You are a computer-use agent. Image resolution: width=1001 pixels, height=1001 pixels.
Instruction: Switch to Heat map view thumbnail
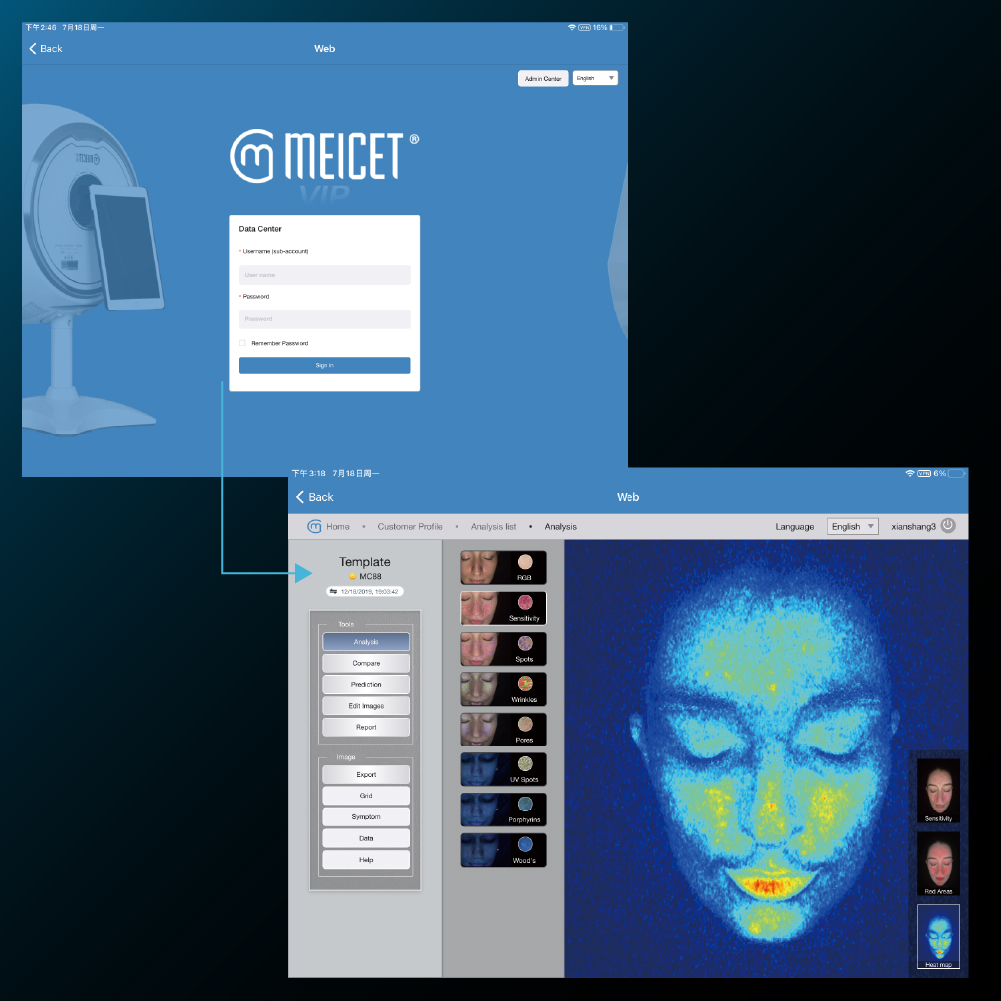(x=938, y=936)
